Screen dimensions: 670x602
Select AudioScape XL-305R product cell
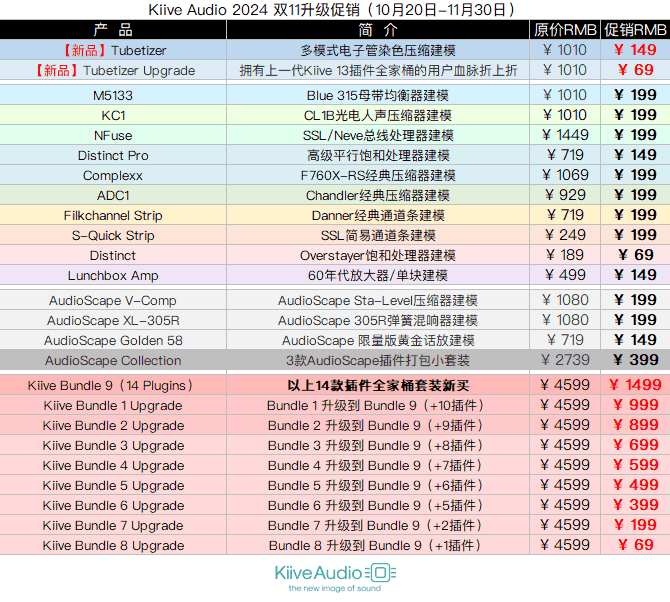113,320
